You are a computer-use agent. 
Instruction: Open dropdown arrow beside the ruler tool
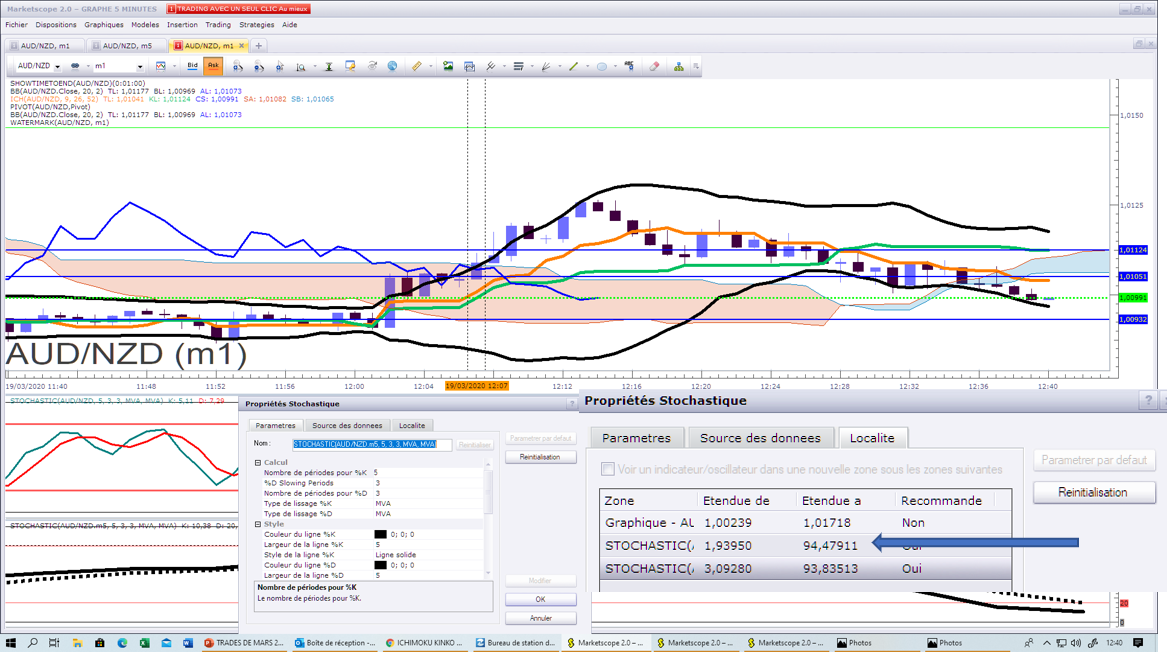[430, 66]
